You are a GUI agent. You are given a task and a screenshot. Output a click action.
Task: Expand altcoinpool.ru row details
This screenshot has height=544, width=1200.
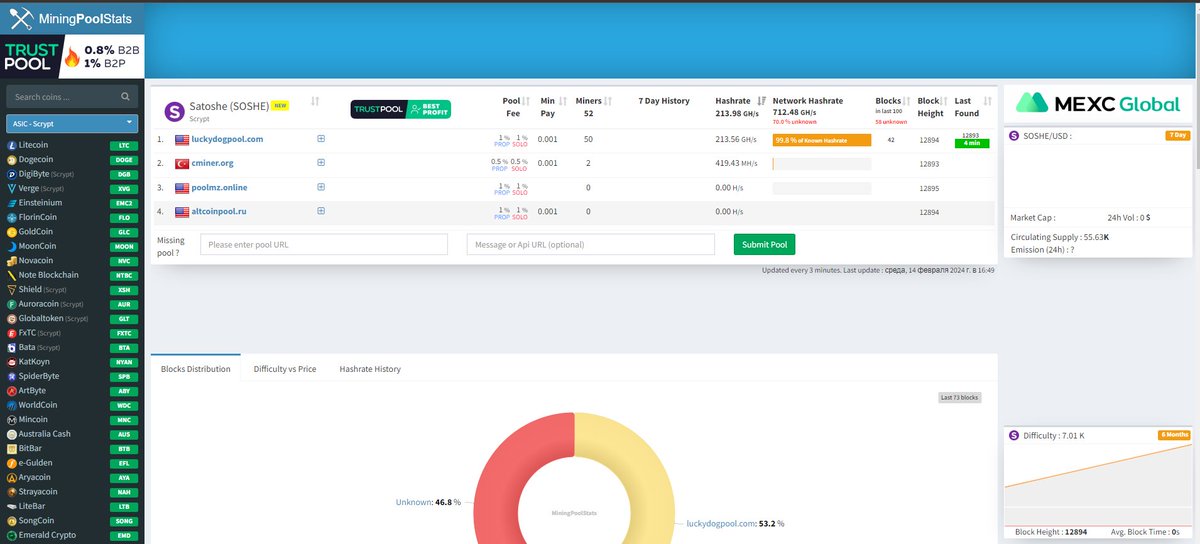pos(321,211)
